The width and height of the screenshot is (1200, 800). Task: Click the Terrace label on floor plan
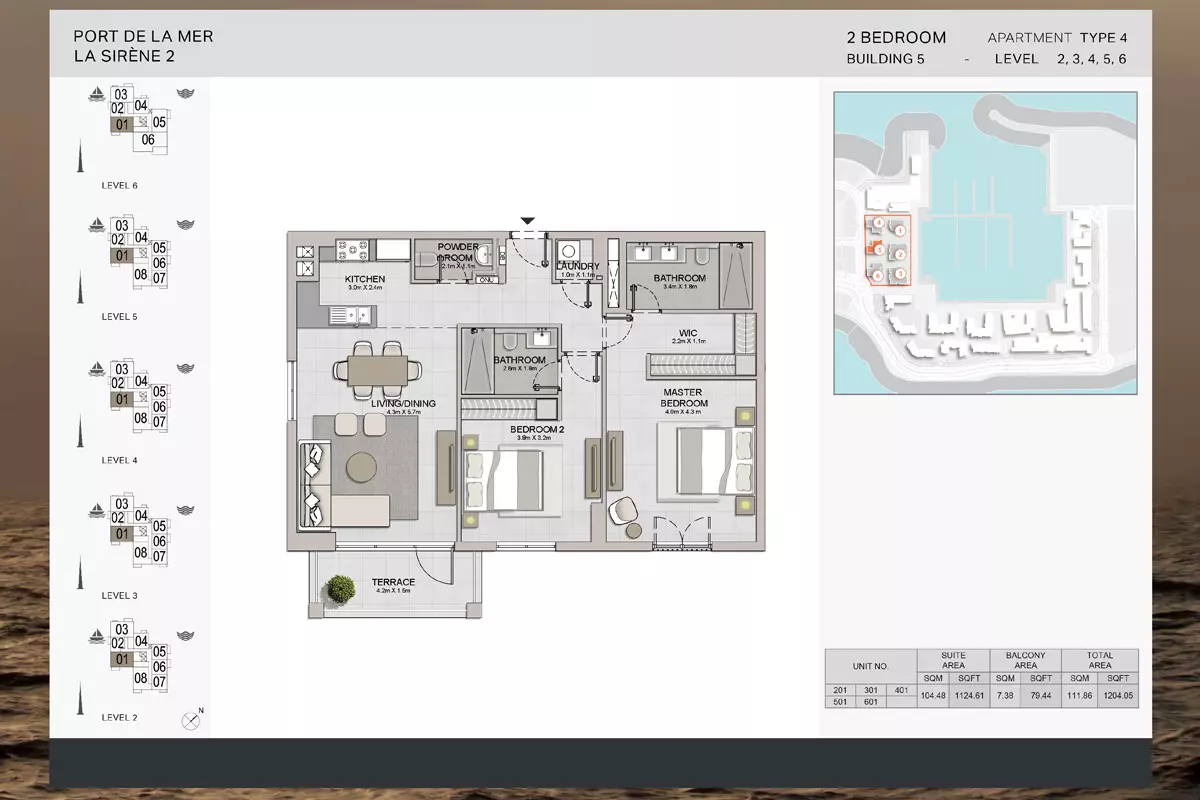point(393,582)
